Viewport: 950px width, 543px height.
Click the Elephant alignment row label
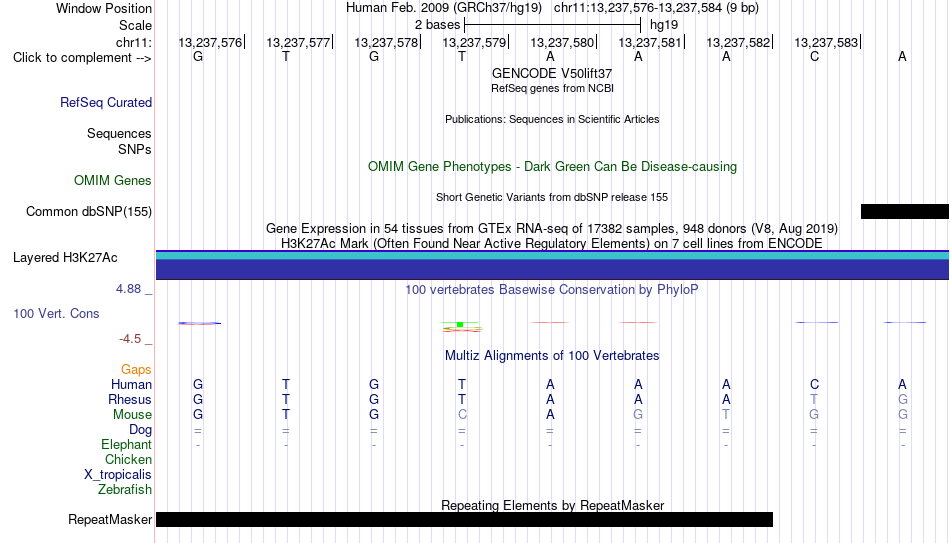[x=126, y=445]
